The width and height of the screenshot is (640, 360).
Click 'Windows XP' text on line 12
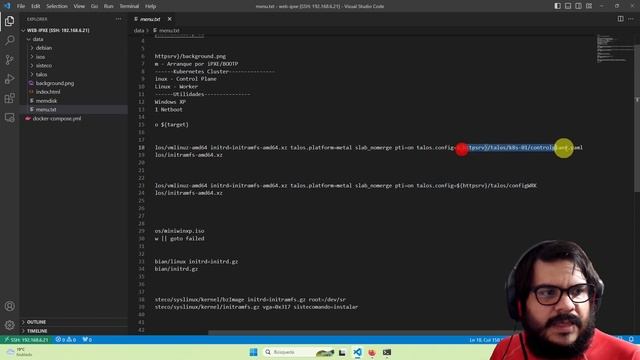point(170,102)
